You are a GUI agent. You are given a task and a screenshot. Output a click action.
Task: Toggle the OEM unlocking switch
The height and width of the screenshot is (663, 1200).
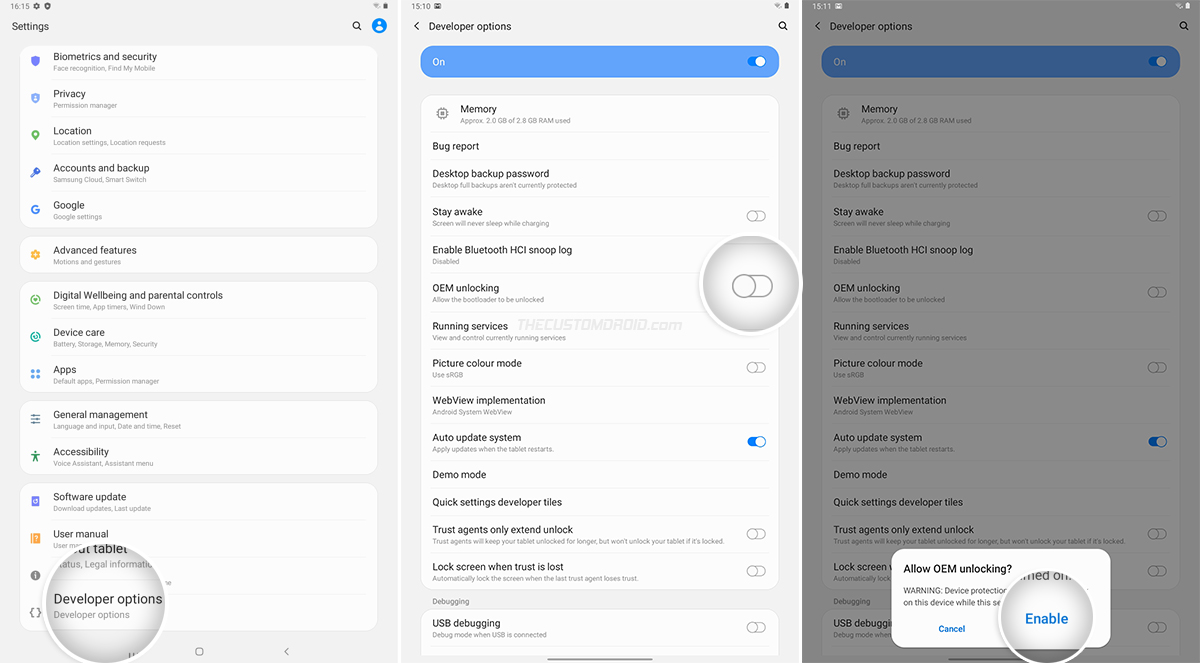point(752,287)
